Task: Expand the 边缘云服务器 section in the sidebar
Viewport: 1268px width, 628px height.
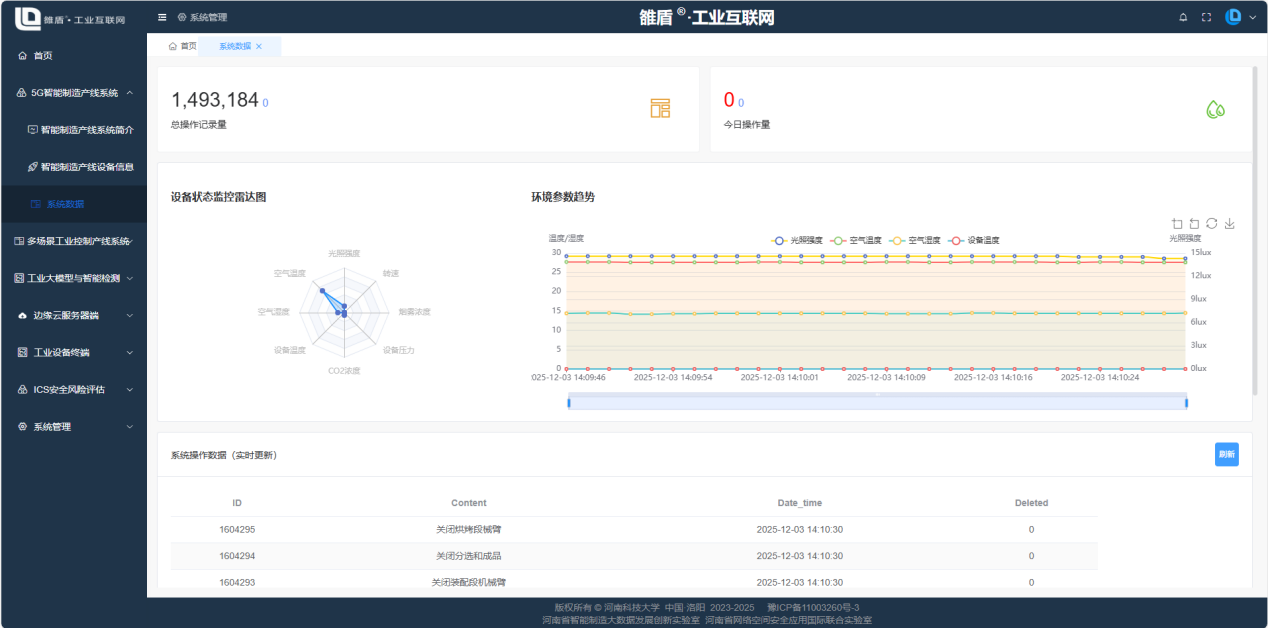Action: click(65, 315)
